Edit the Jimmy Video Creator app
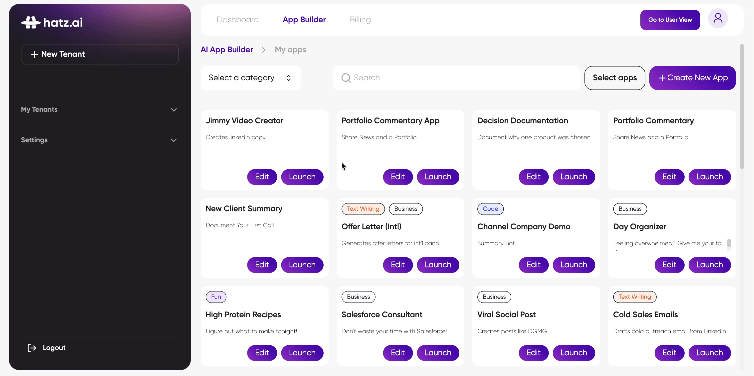754x376 pixels. coord(262,176)
